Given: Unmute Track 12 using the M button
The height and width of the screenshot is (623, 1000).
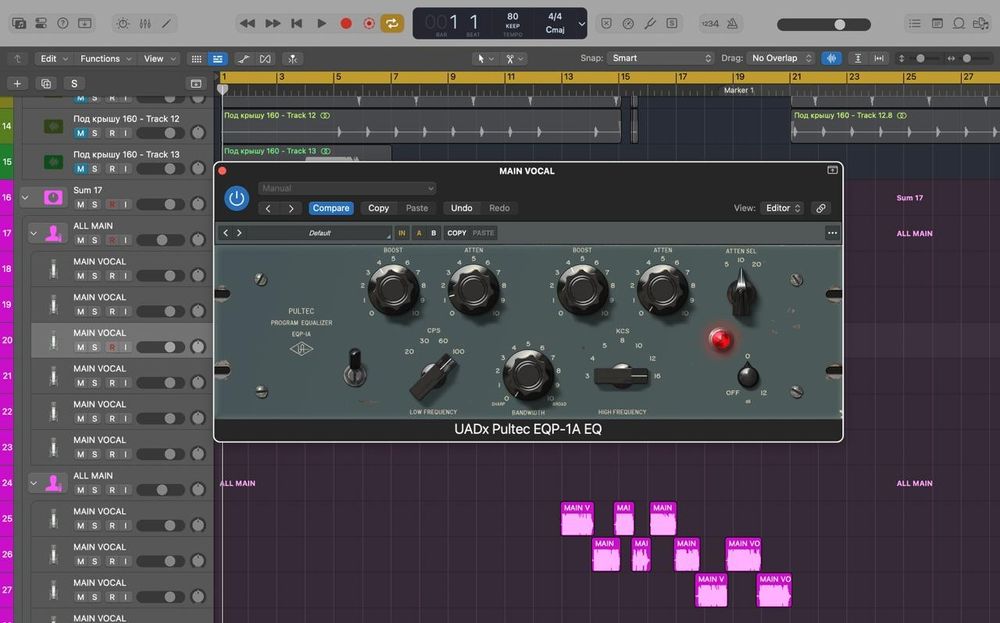Looking at the screenshot, I should click(x=80, y=133).
